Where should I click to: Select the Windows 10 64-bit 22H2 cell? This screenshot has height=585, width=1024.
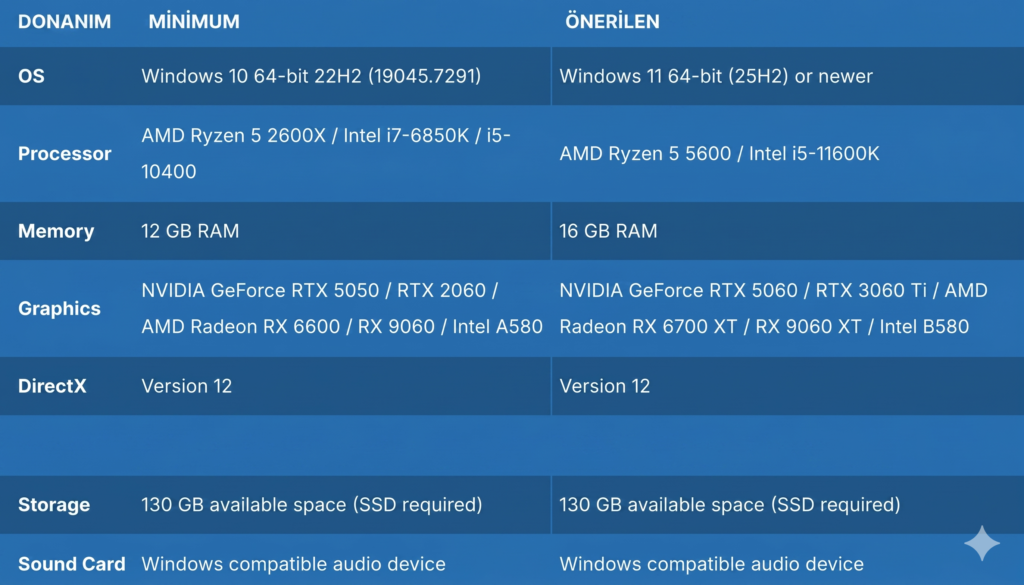312,76
